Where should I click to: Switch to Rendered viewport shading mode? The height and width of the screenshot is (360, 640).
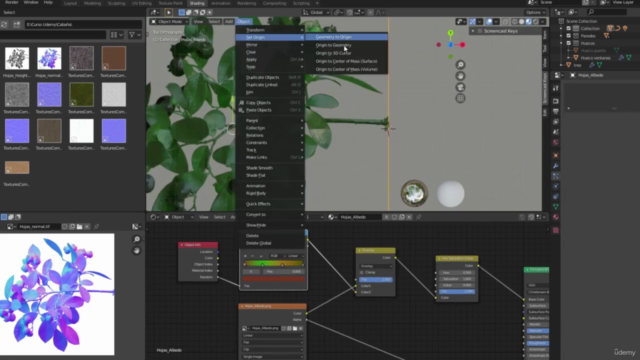point(536,22)
